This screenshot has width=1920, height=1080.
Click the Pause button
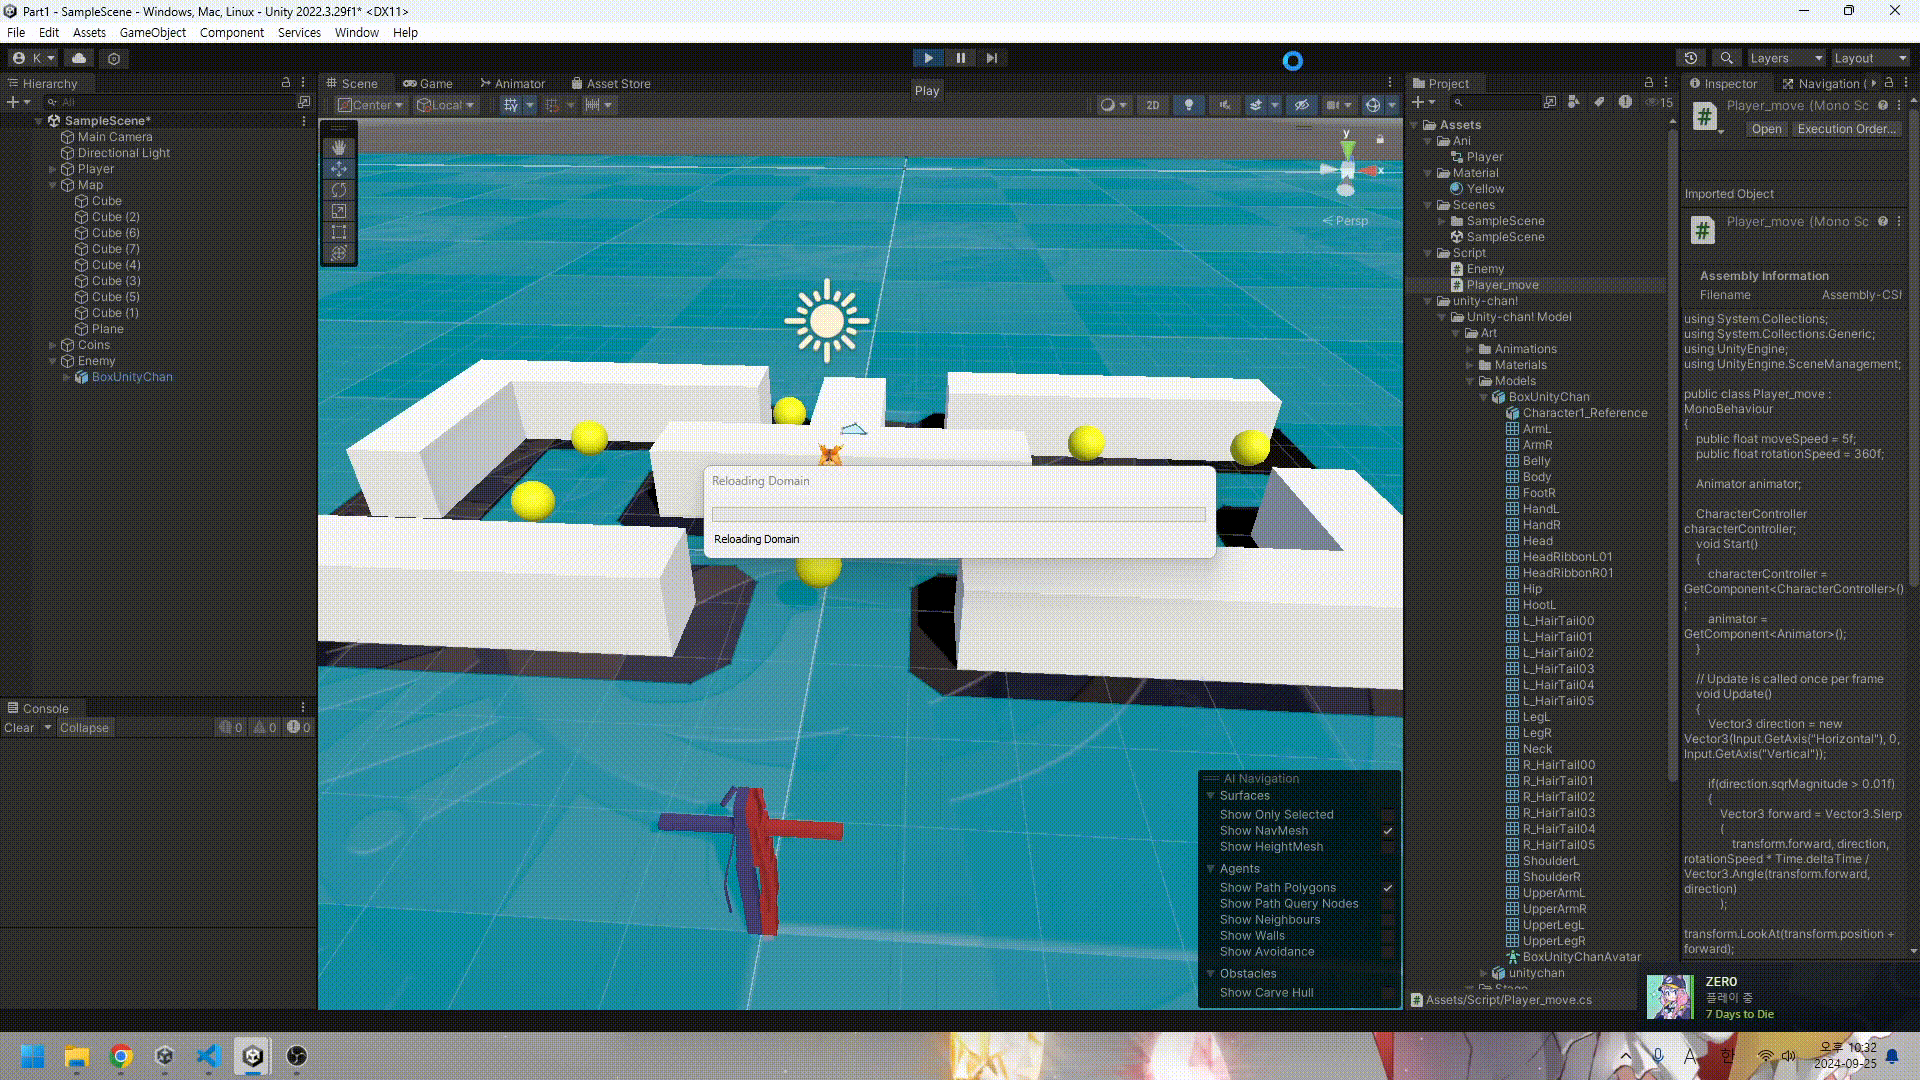(x=961, y=58)
